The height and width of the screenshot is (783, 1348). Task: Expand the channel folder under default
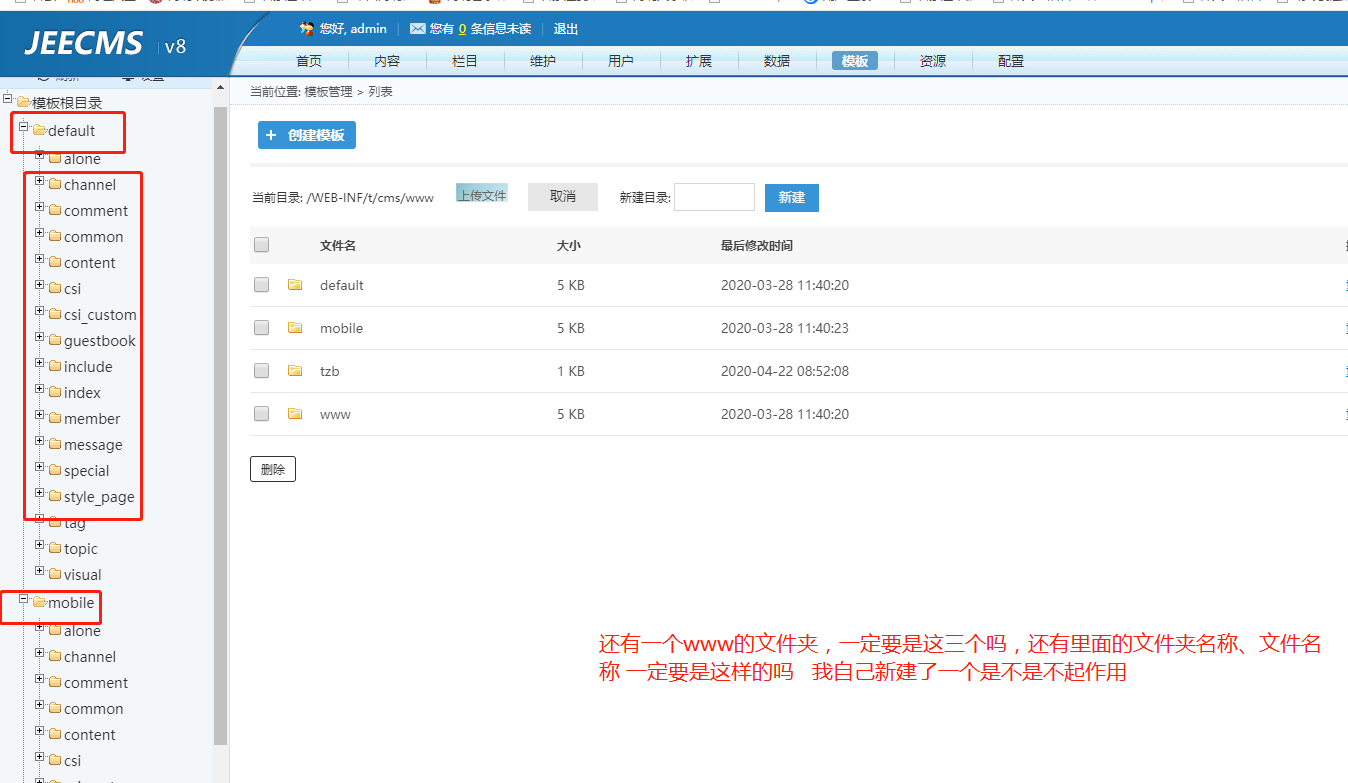(x=40, y=182)
